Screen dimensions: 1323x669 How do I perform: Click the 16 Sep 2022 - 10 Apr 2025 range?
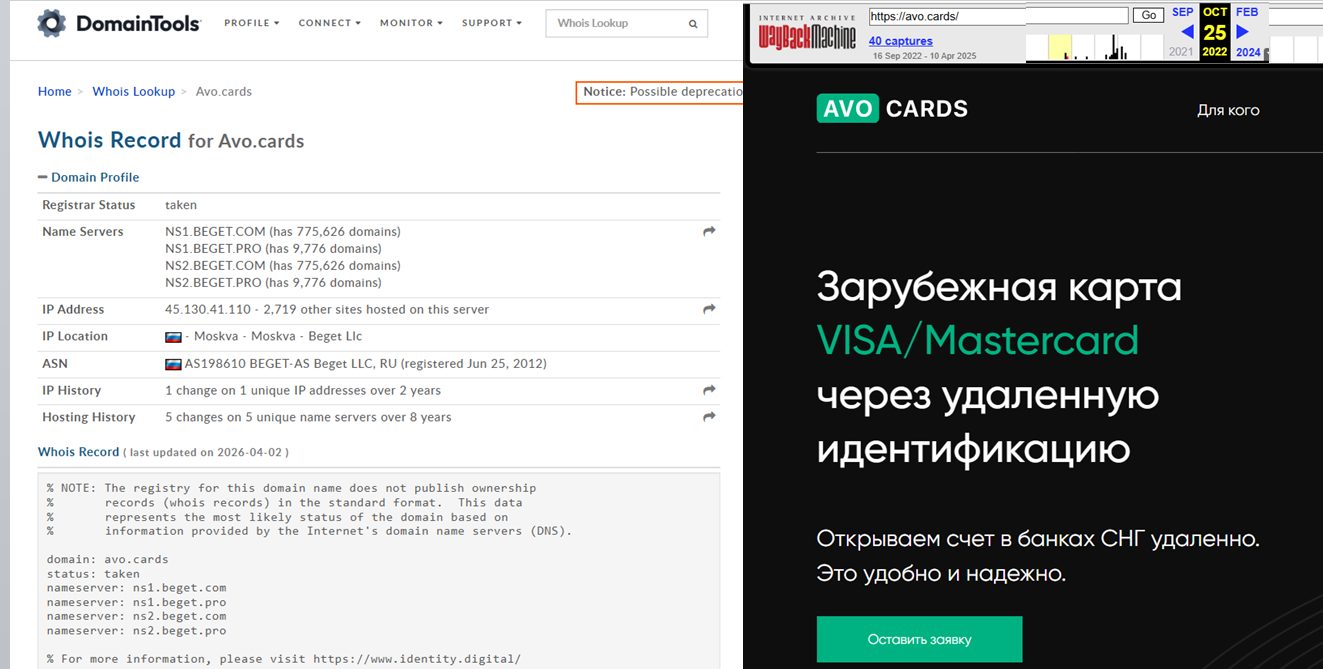[924, 56]
